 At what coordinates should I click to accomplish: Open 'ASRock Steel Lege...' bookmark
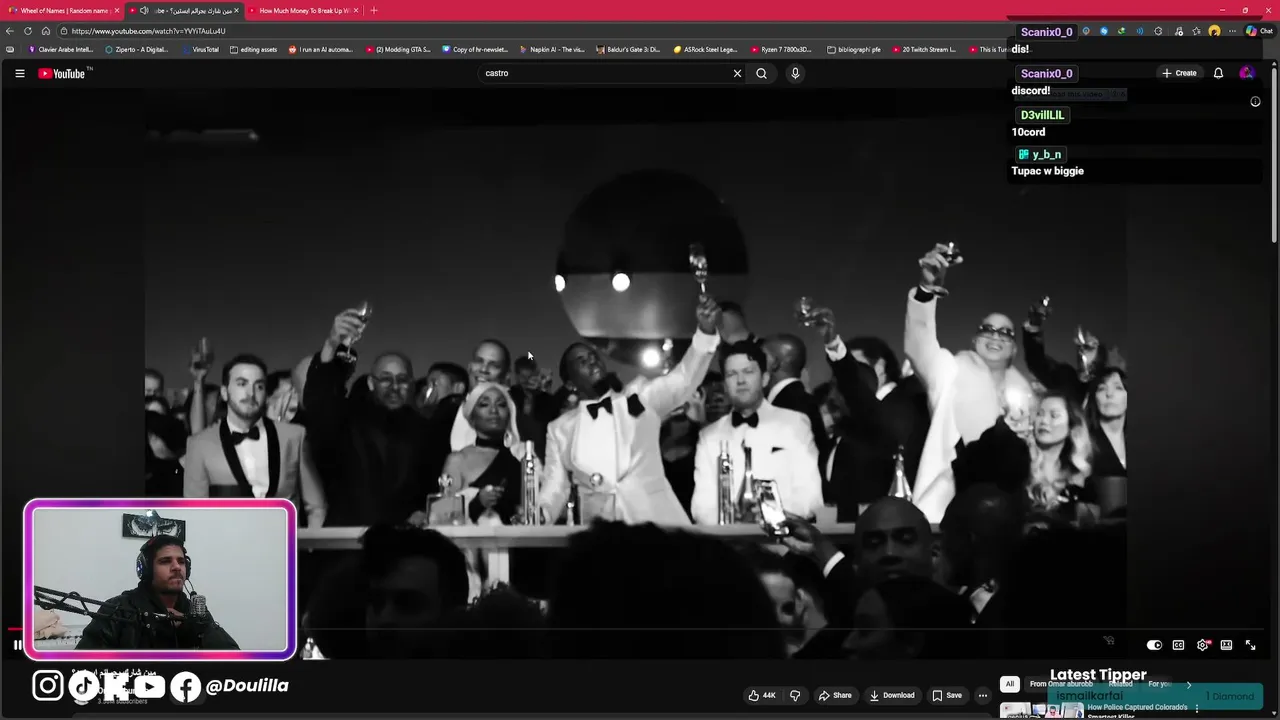[705, 49]
